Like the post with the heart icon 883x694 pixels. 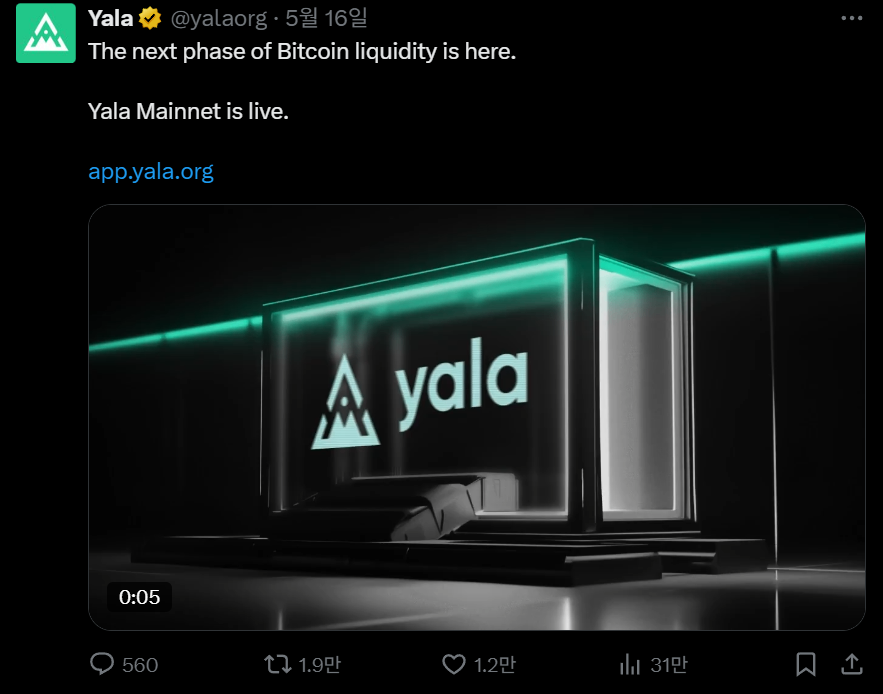coord(454,664)
